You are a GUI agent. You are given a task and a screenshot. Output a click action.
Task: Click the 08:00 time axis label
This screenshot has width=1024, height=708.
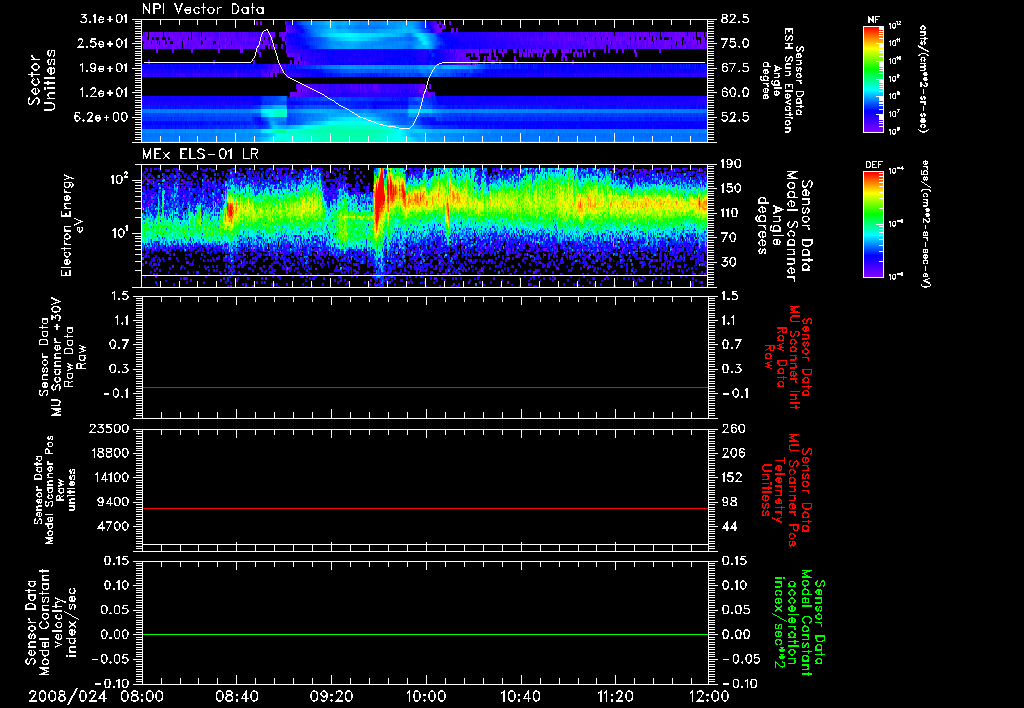[x=142, y=697]
